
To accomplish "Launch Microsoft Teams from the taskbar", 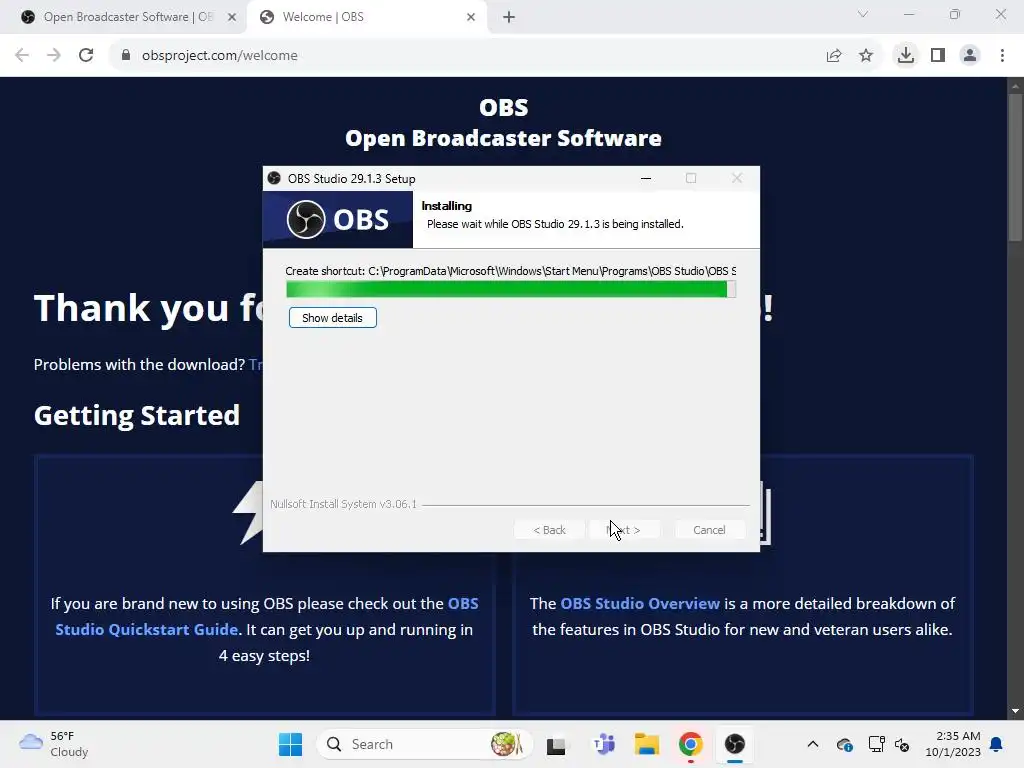I will (x=604, y=744).
